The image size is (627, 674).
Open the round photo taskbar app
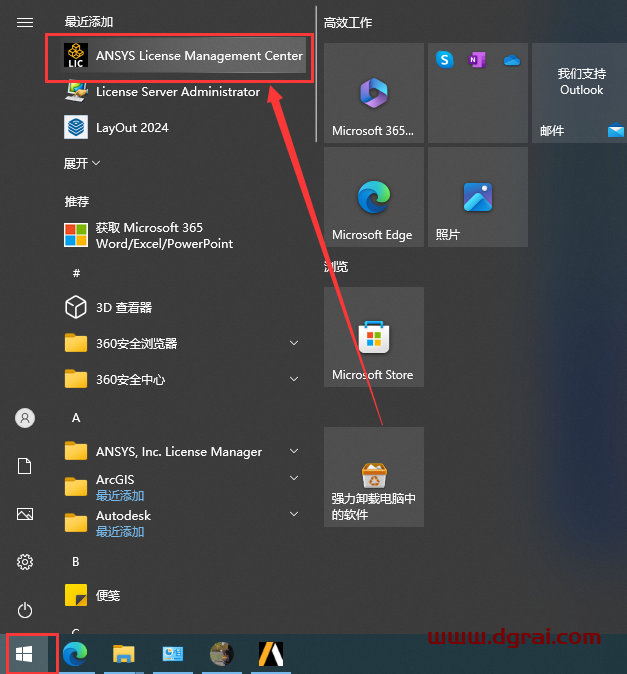(x=222, y=654)
